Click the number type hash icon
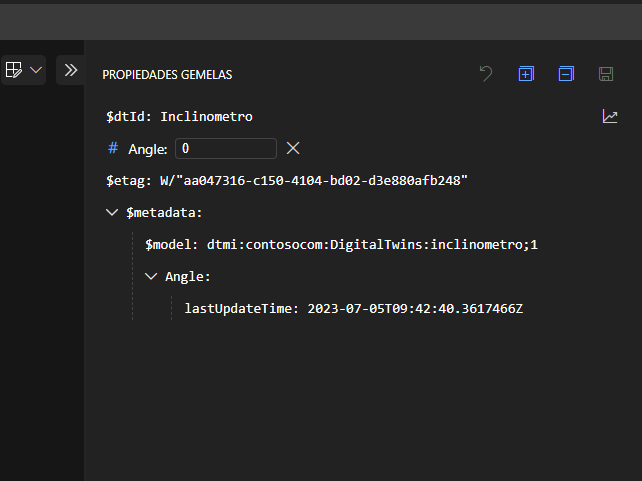The height and width of the screenshot is (481, 642). click(x=113, y=148)
